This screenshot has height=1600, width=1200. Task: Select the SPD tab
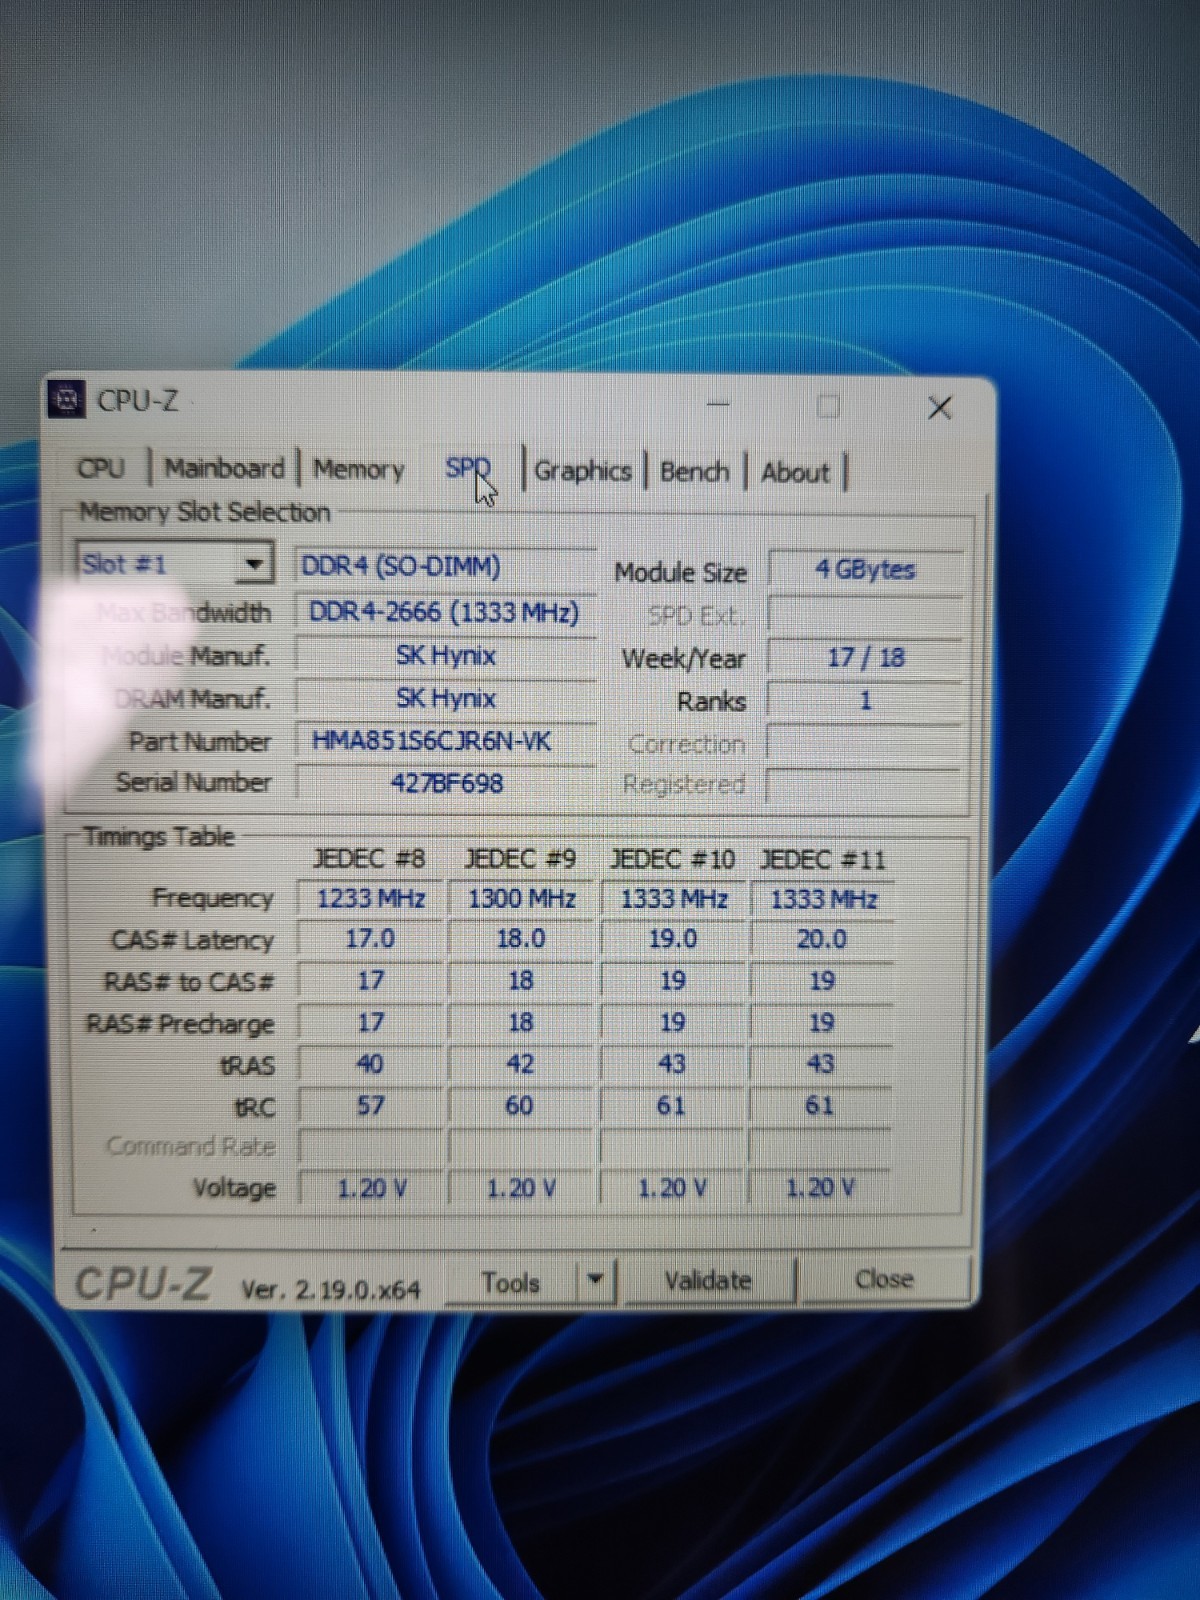pyautogui.click(x=467, y=469)
